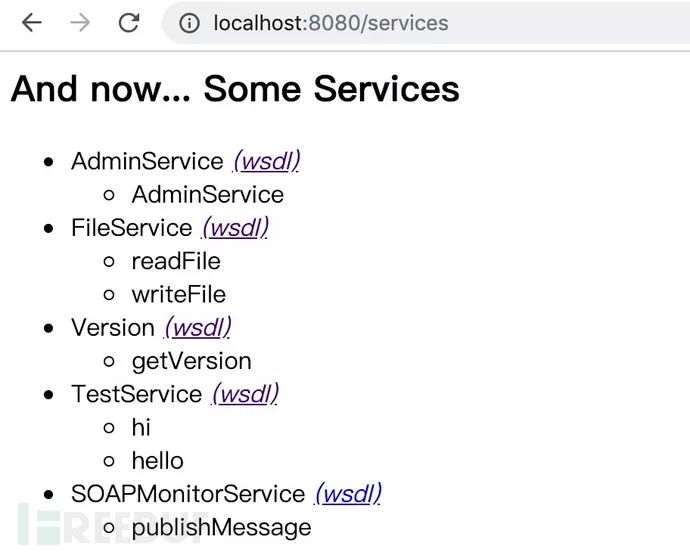Click the hello operation text
690x552 pixels.
(157, 461)
